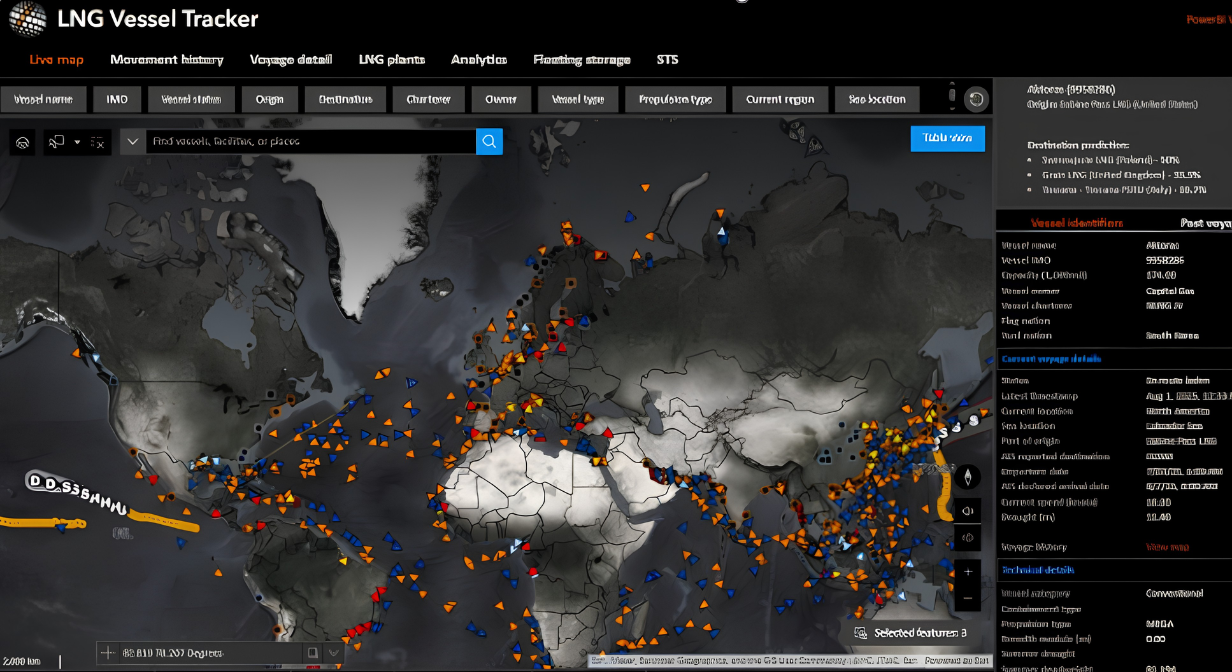Click the map search magnifier button
Viewport: 1232px width, 672px height.
click(x=489, y=142)
